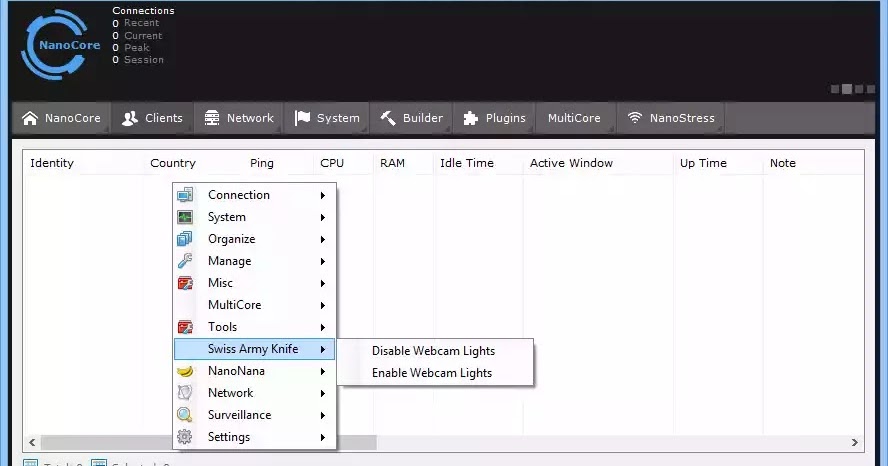Click the puzzle piece icon on Plugins tab

coord(471,118)
